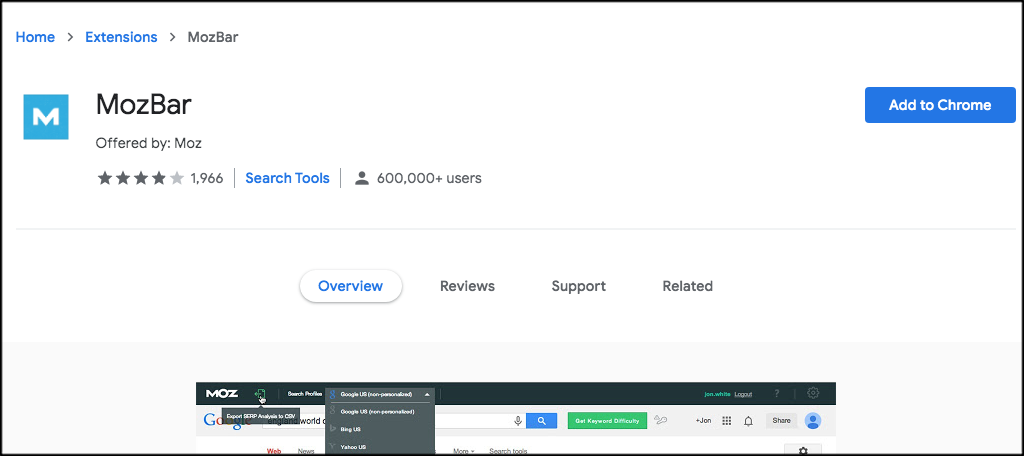Click the key icon beside Get Keyword Difficulty
Image resolution: width=1024 pixels, height=456 pixels.
[x=661, y=420]
